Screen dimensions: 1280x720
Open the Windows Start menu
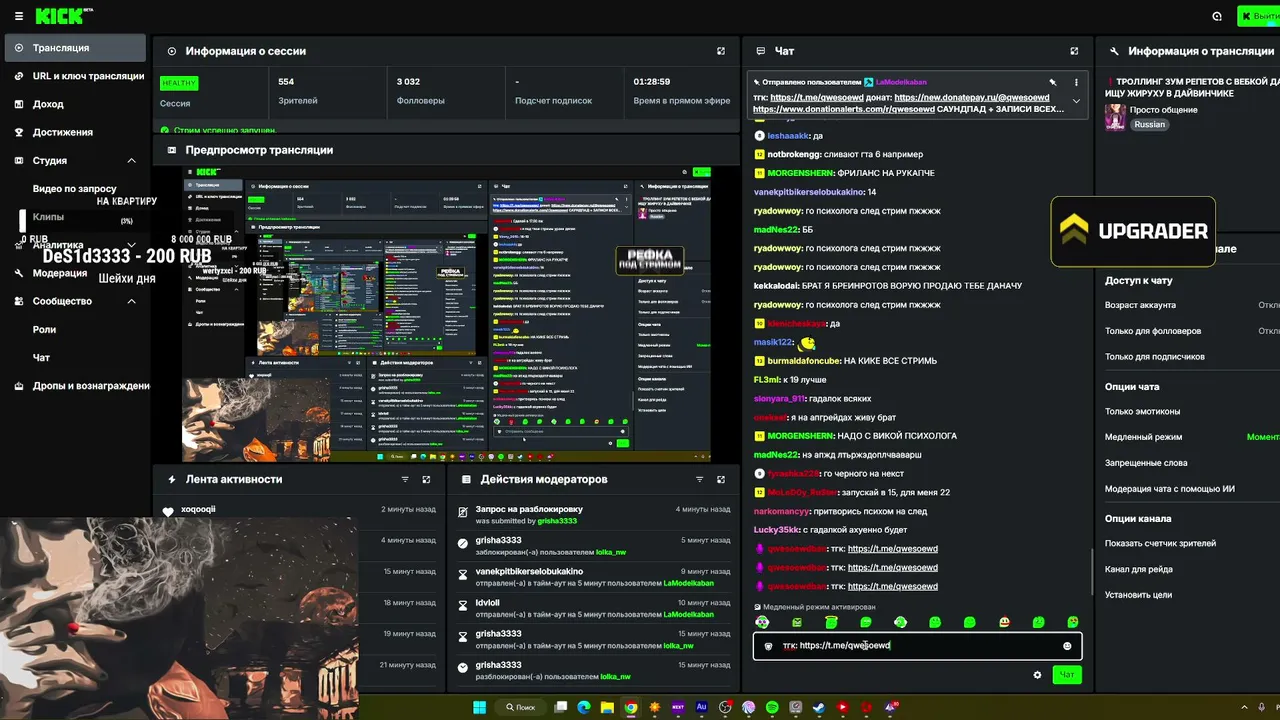pyautogui.click(x=479, y=707)
